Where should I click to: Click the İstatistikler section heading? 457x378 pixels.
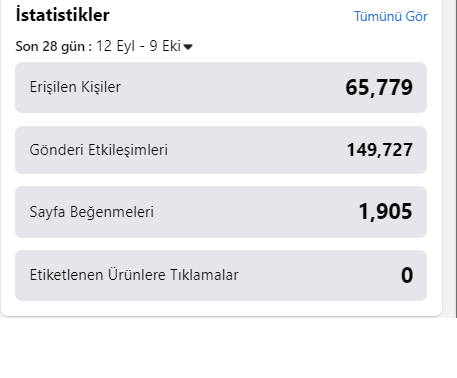[63, 15]
